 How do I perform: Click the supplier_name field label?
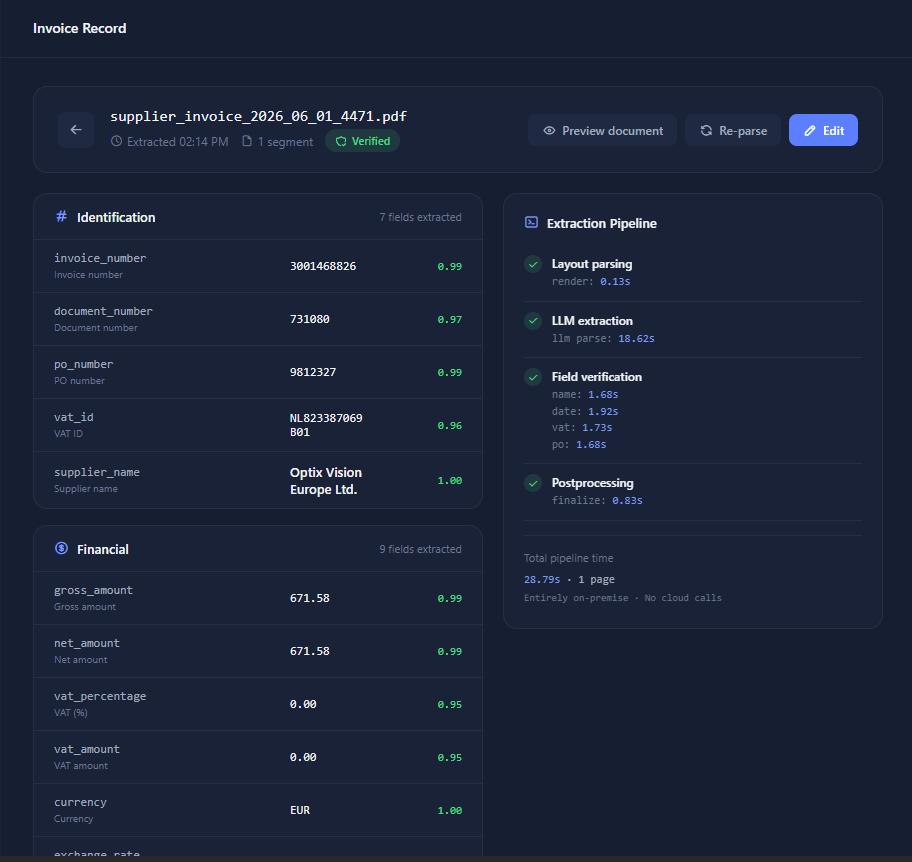[97, 472]
